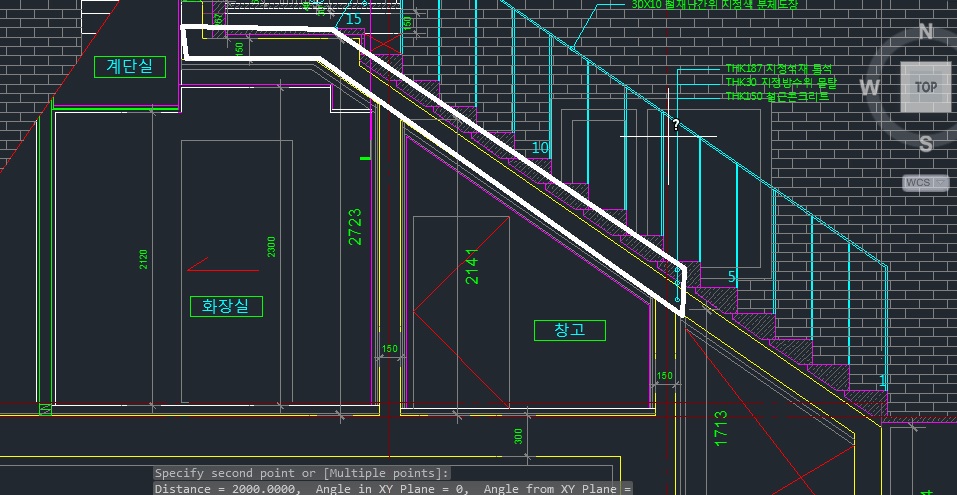
Task: Open the WCS coordinate system dropdown
Action: tap(917, 183)
